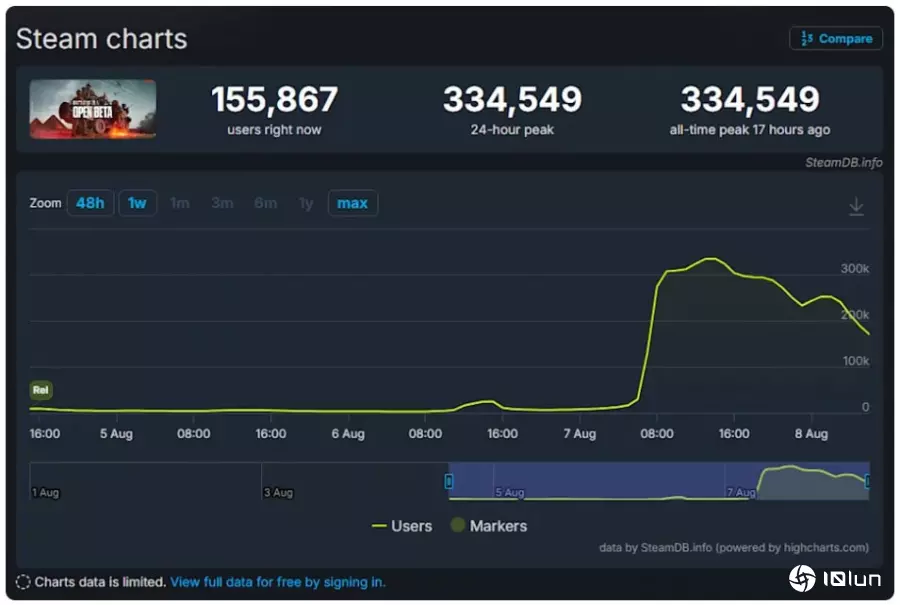Click the '3 Aug' label in the navigator
900x605 pixels.
278,492
